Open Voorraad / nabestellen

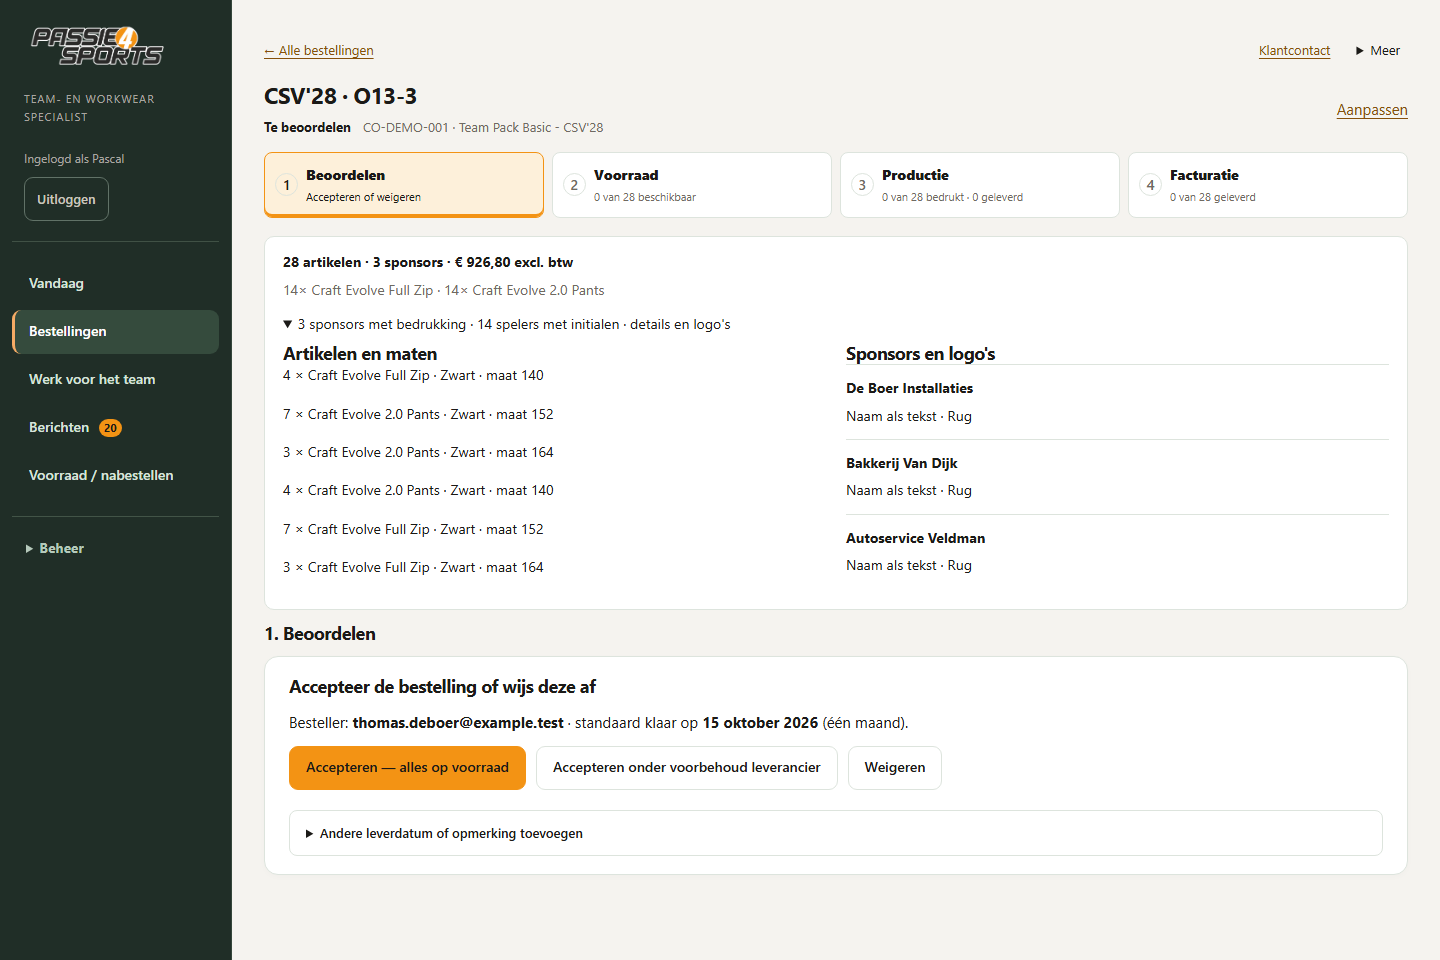click(115, 476)
